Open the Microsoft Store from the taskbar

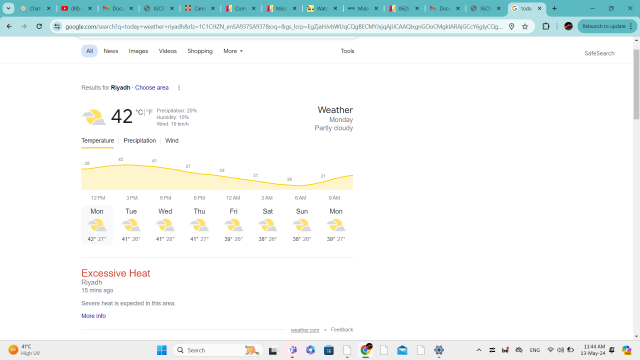pyautogui.click(x=329, y=350)
